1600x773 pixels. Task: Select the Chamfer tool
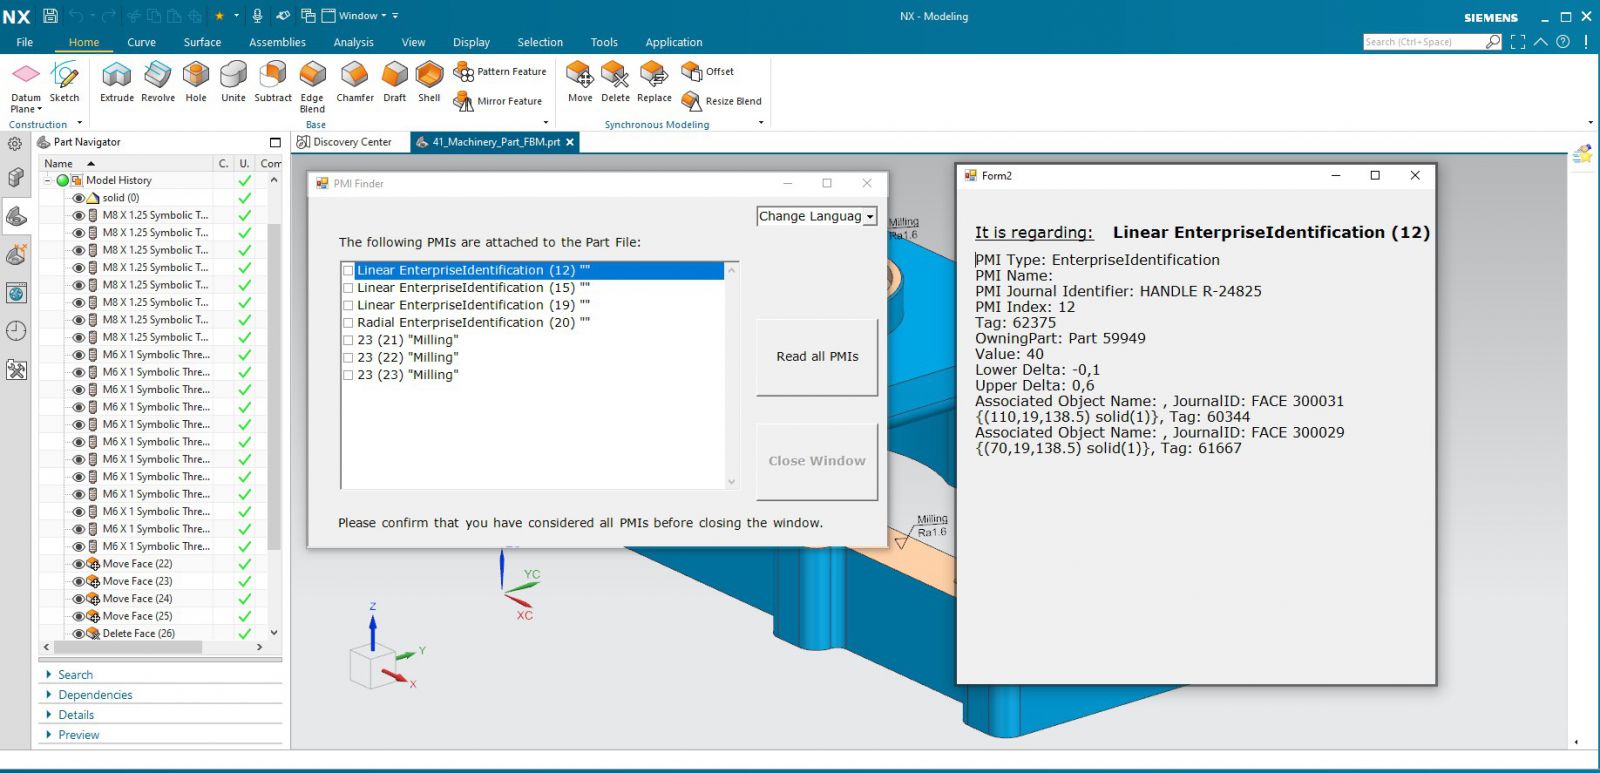(x=355, y=80)
